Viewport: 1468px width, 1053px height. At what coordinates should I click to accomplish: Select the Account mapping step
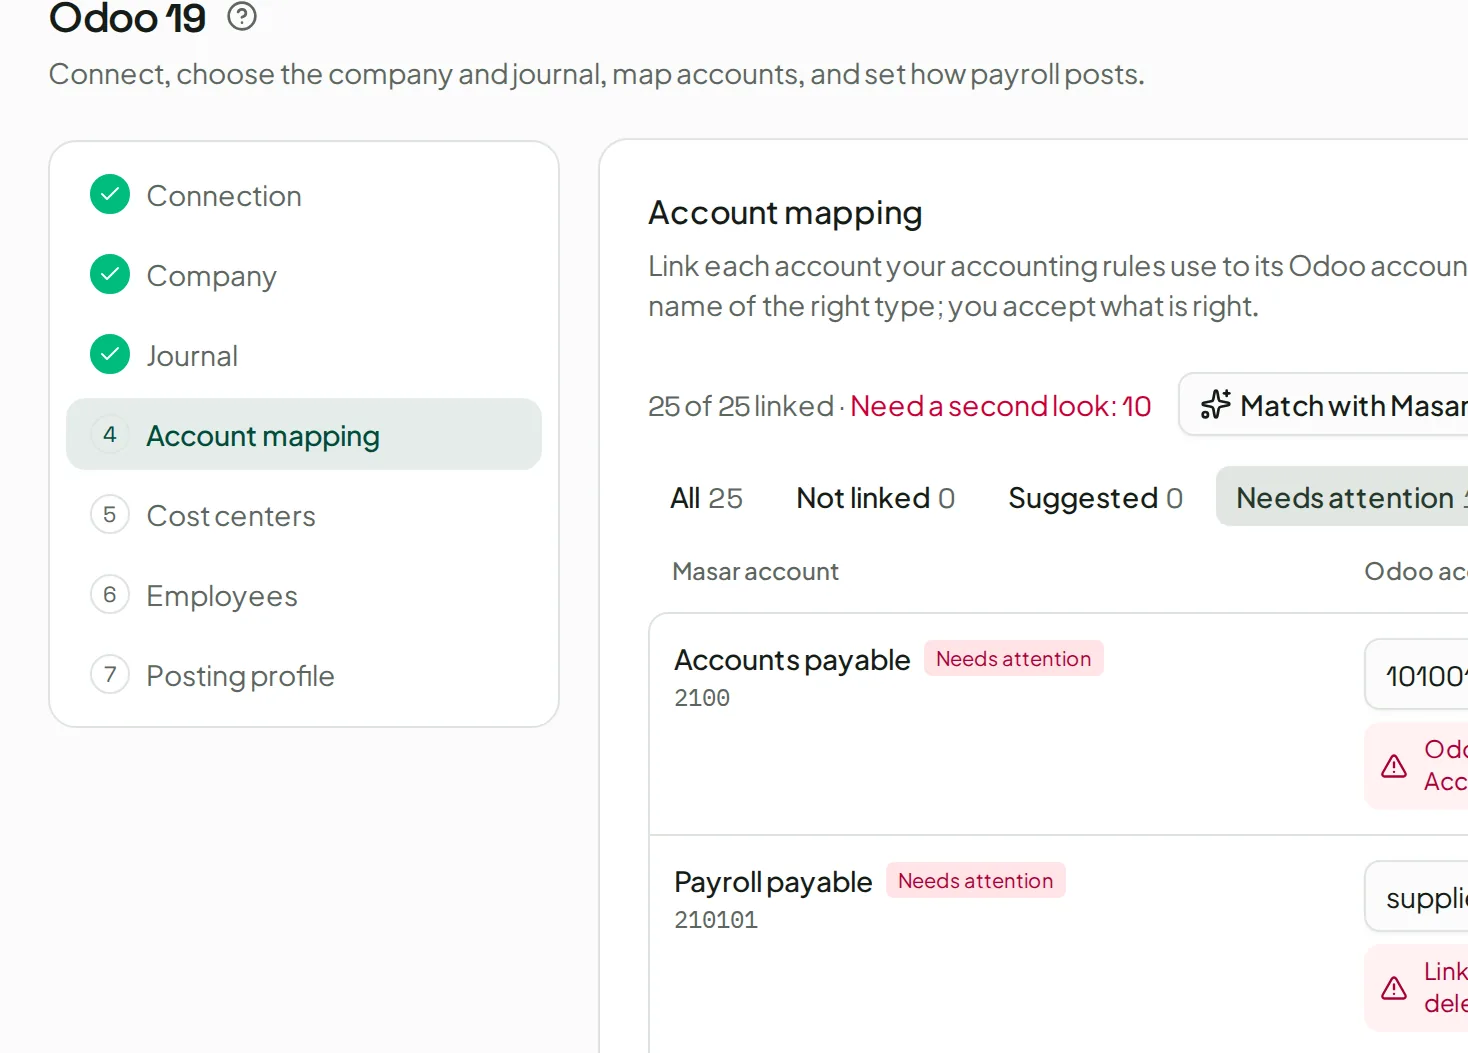[x=304, y=435]
